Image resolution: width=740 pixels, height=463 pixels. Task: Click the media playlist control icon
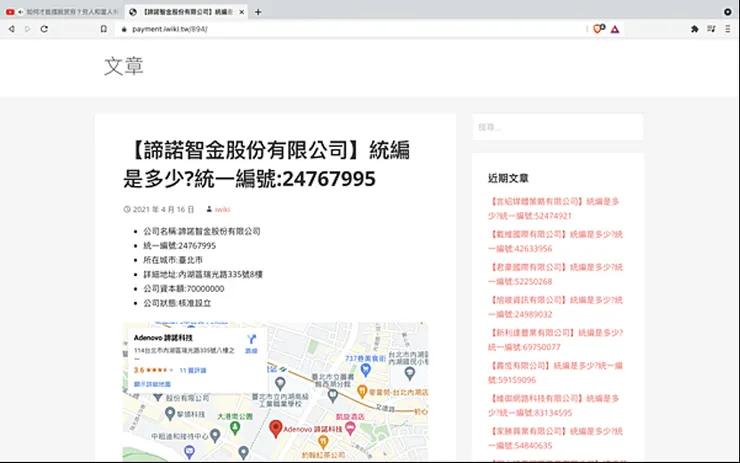(x=711, y=29)
